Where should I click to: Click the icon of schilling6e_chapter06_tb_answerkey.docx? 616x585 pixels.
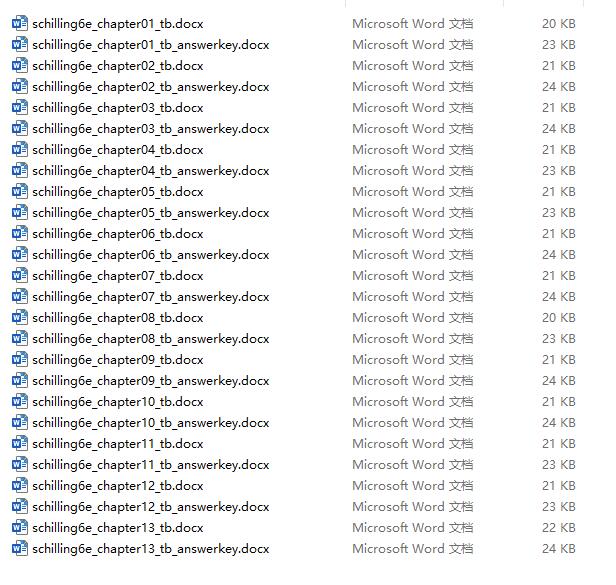[x=20, y=255]
